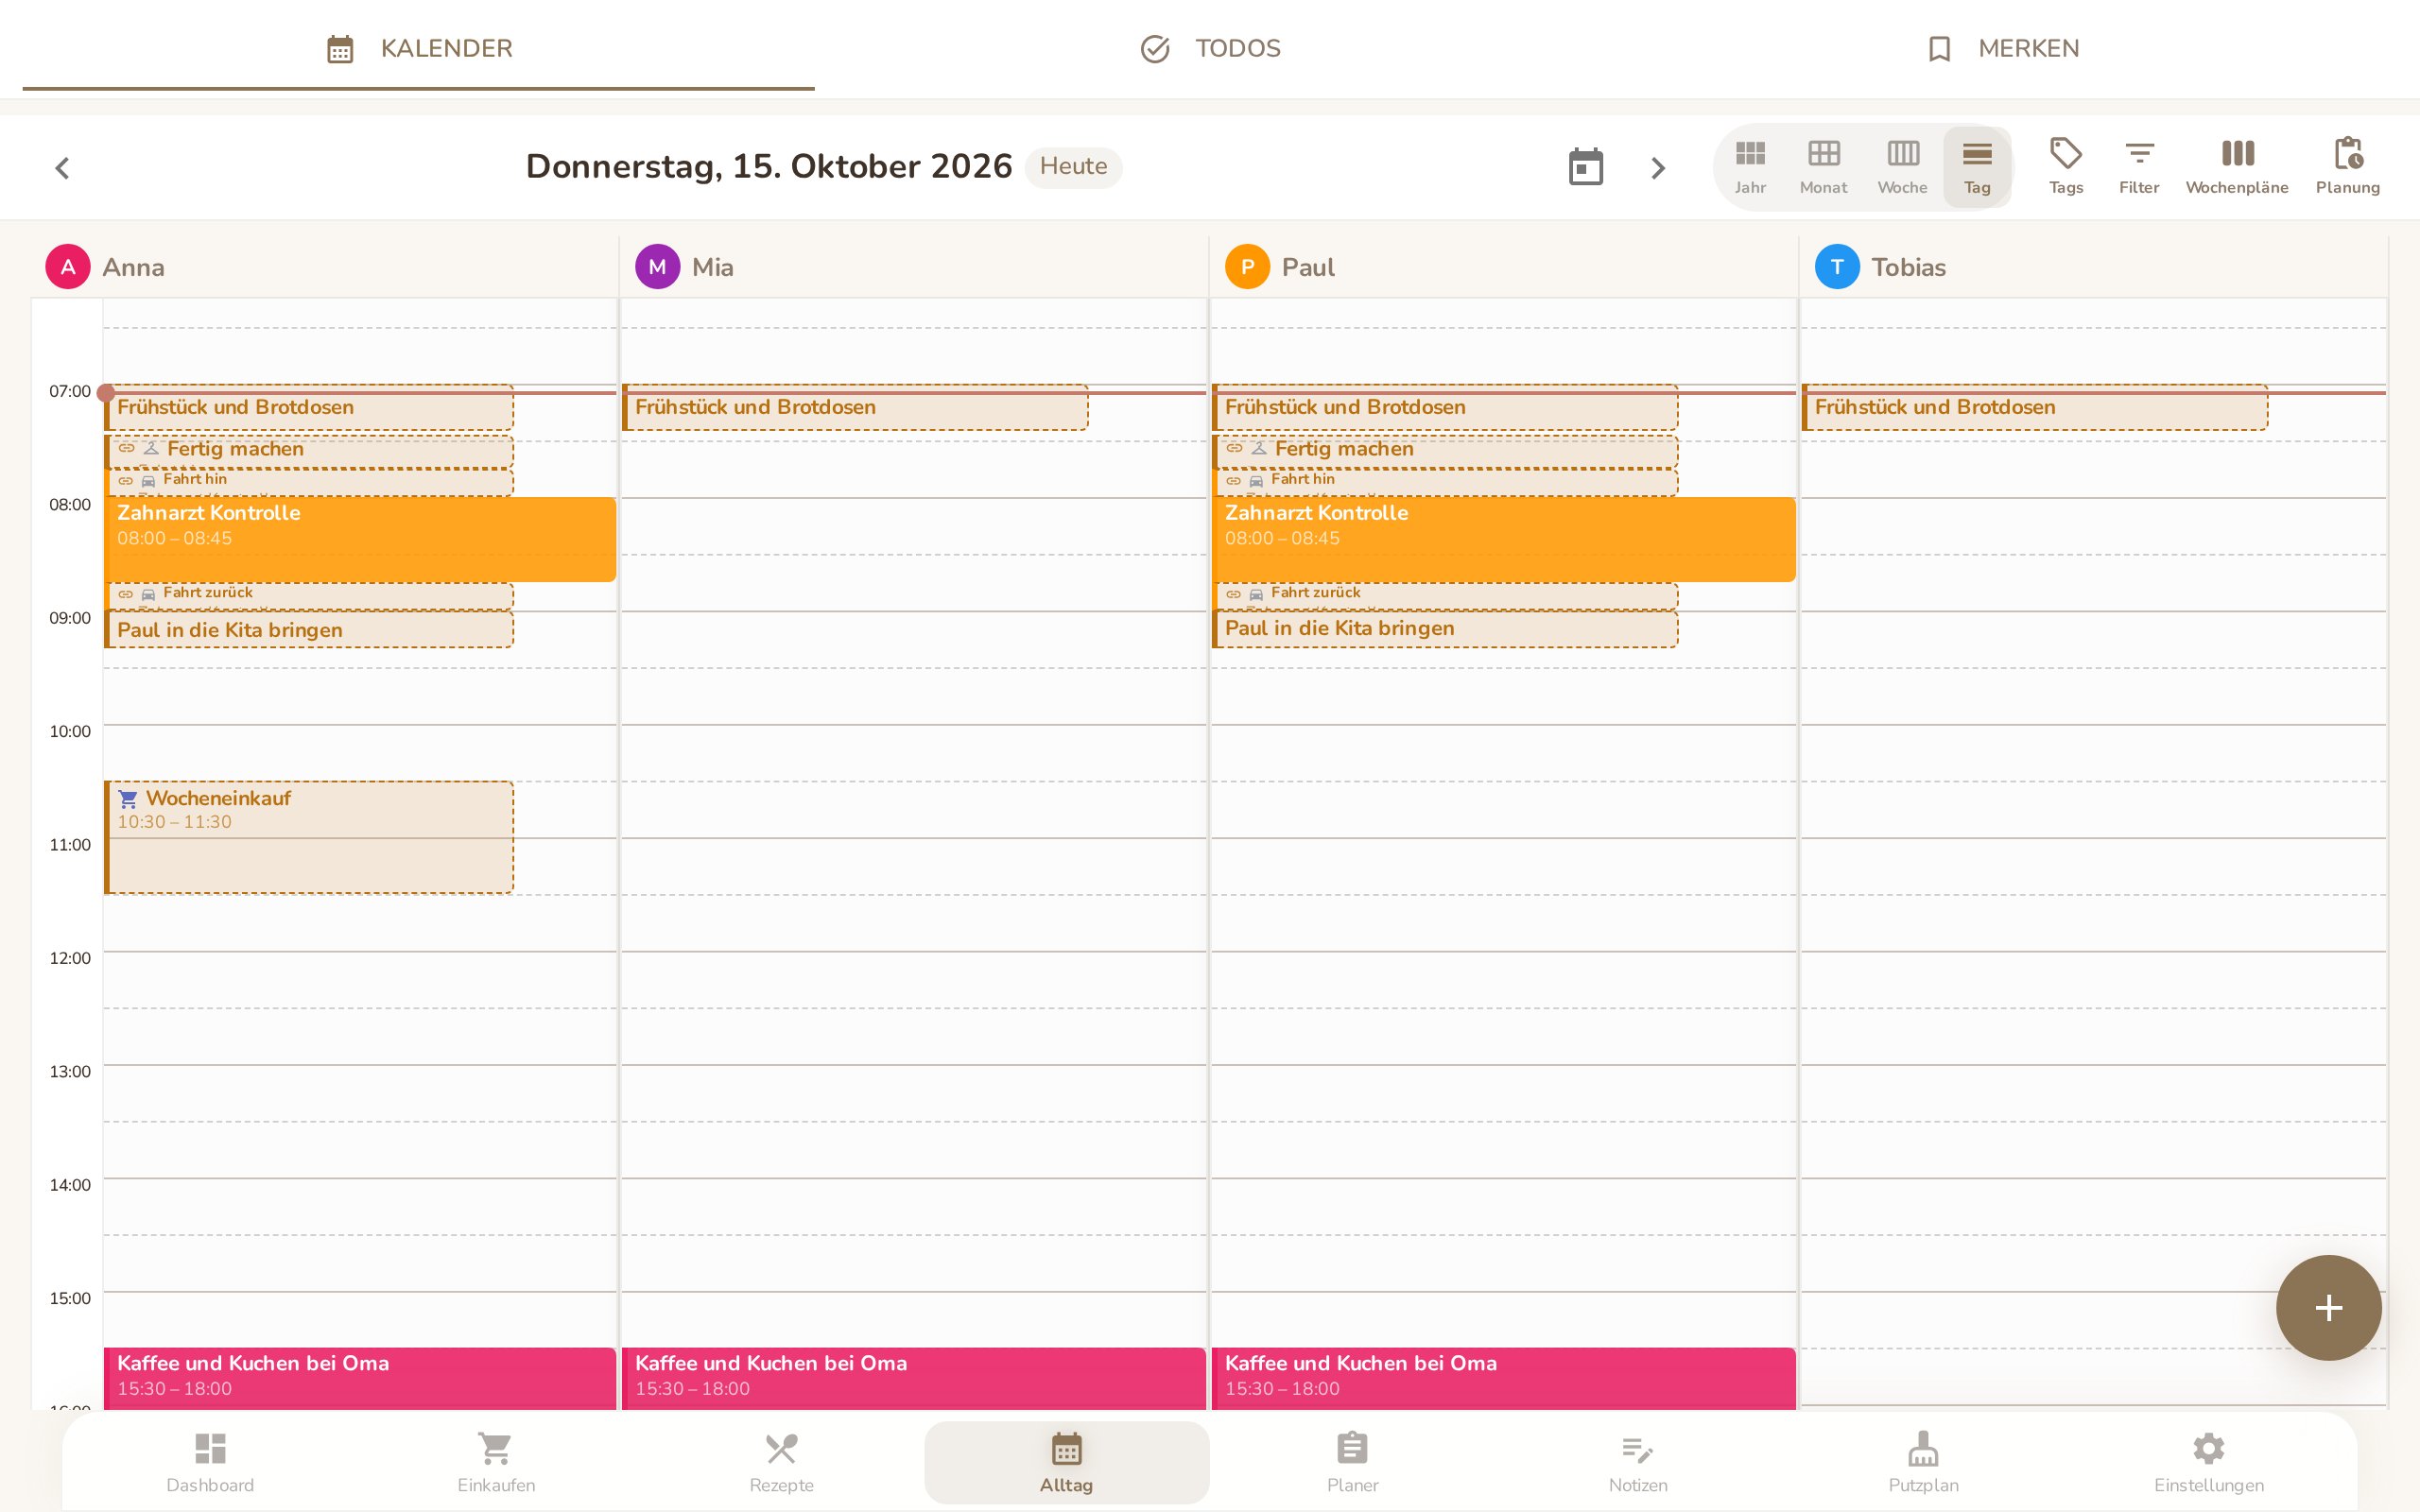The height and width of the screenshot is (1512, 2420).
Task: Open the Filter options
Action: click(2139, 167)
